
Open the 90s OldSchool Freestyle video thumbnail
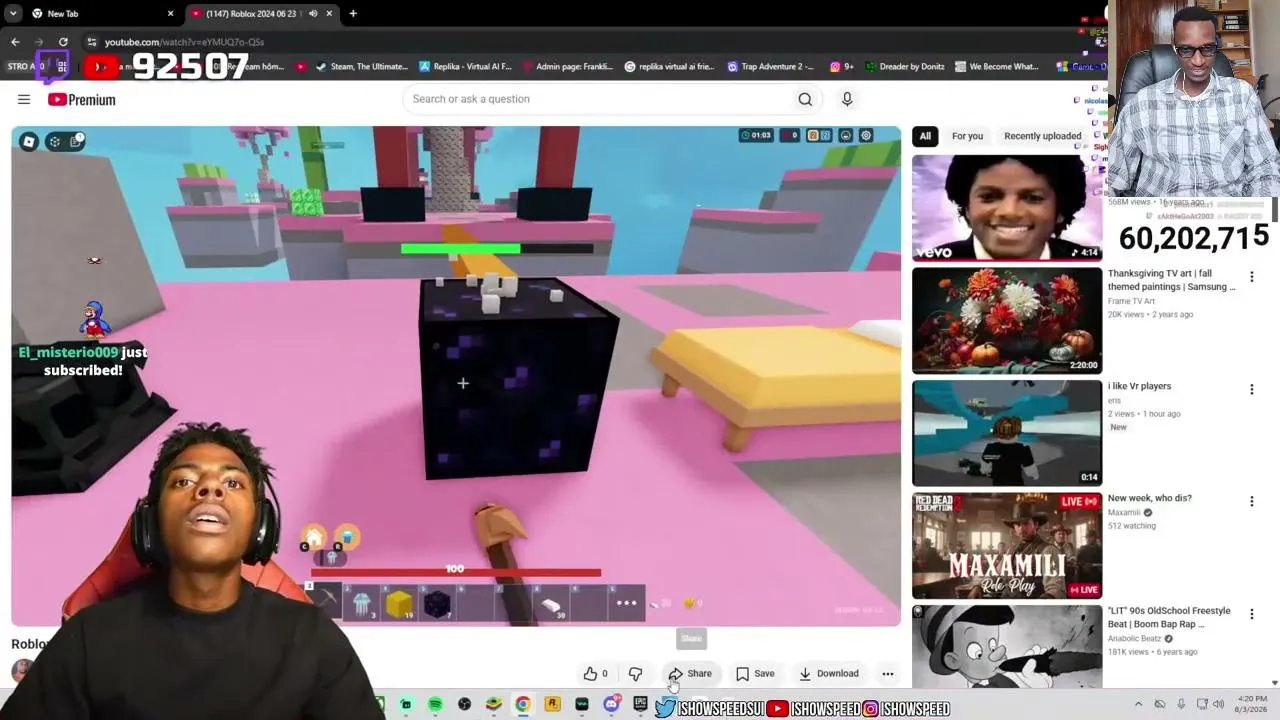point(1007,646)
